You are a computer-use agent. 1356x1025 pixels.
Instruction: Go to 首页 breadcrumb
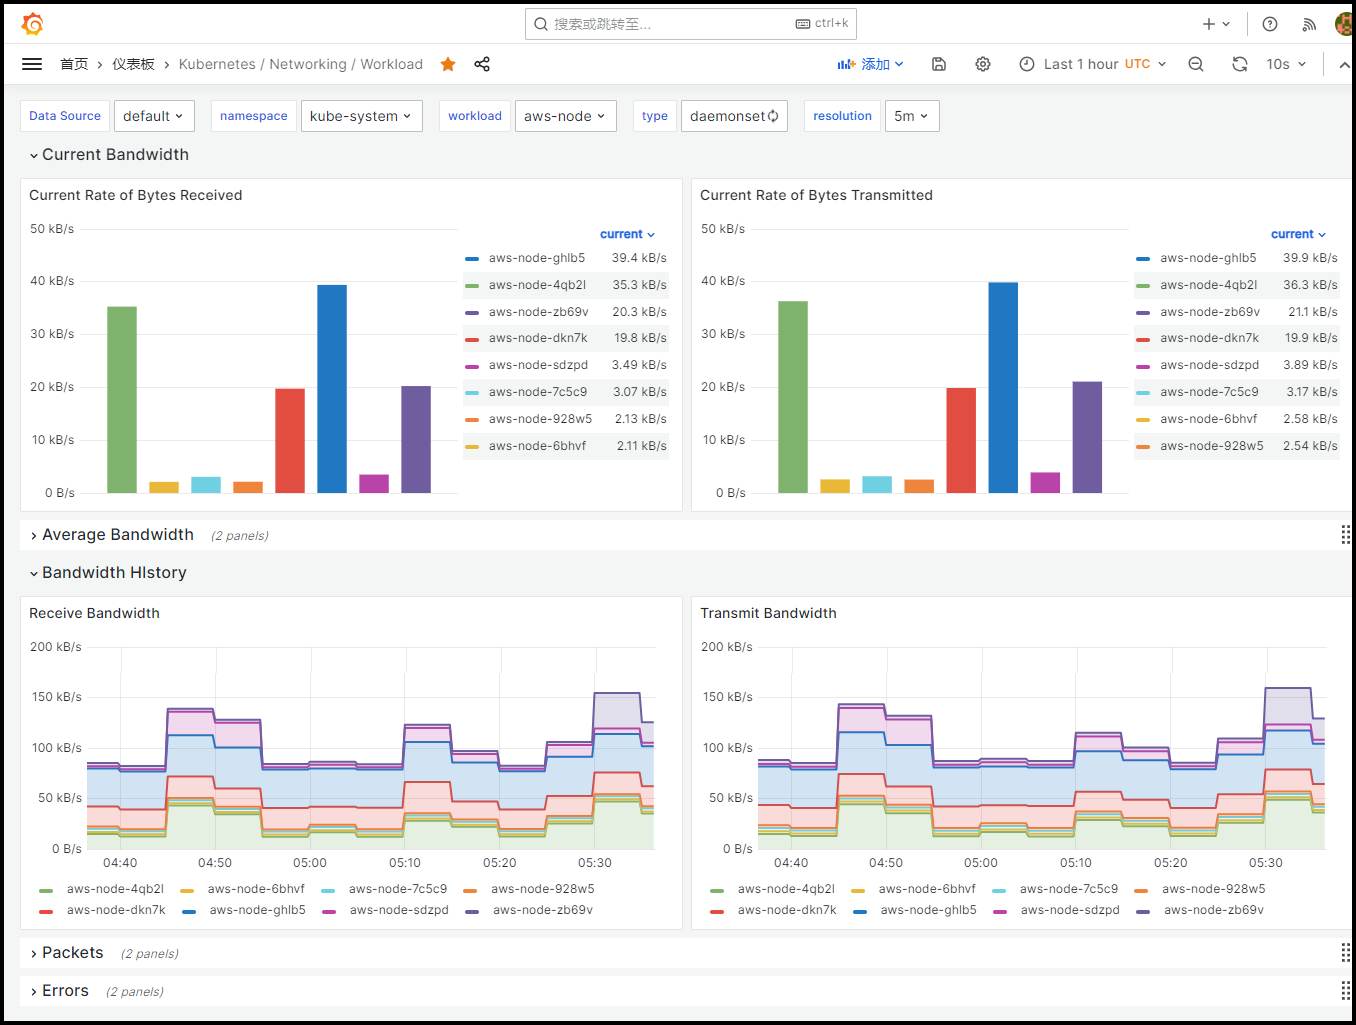point(74,64)
